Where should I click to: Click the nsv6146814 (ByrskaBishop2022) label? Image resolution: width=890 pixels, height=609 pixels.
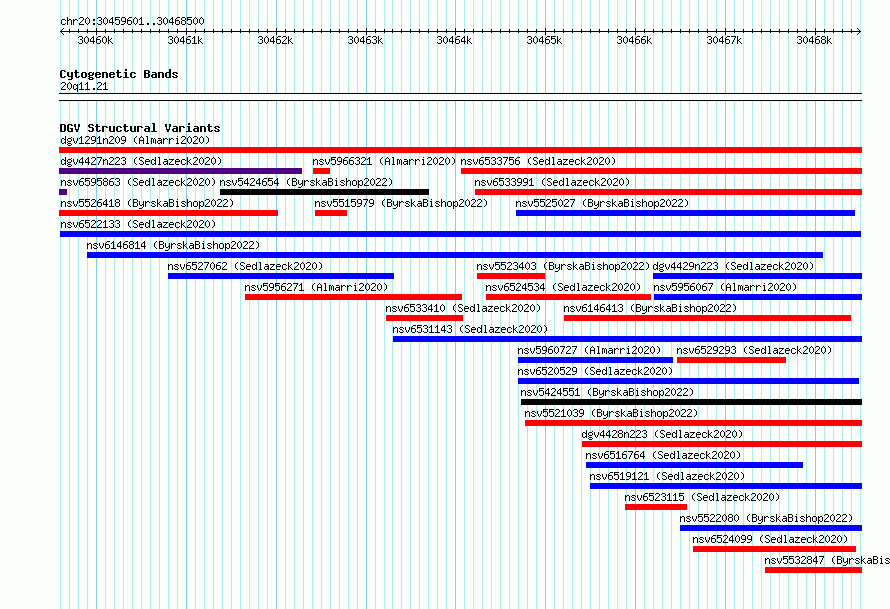coord(173,245)
